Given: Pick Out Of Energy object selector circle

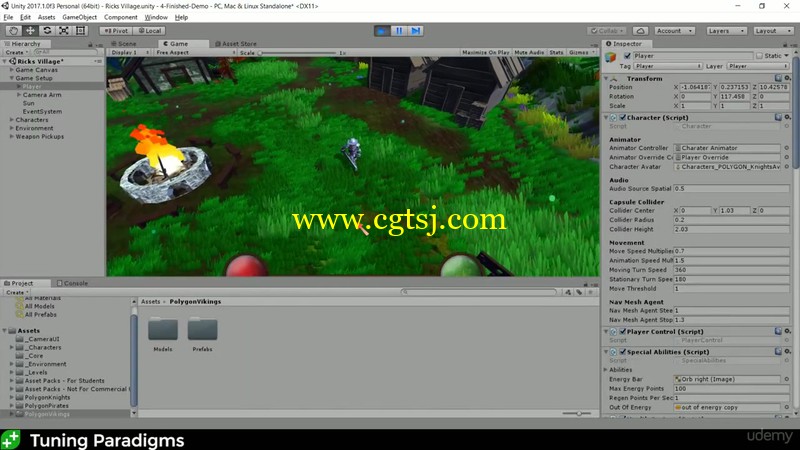Looking at the screenshot, I should click(786, 407).
